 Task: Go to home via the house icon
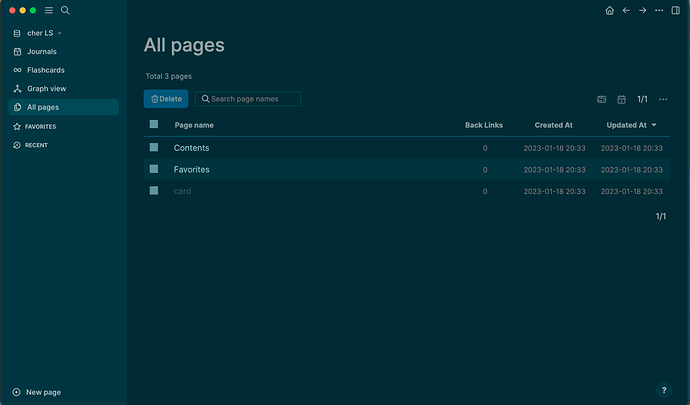tap(609, 10)
